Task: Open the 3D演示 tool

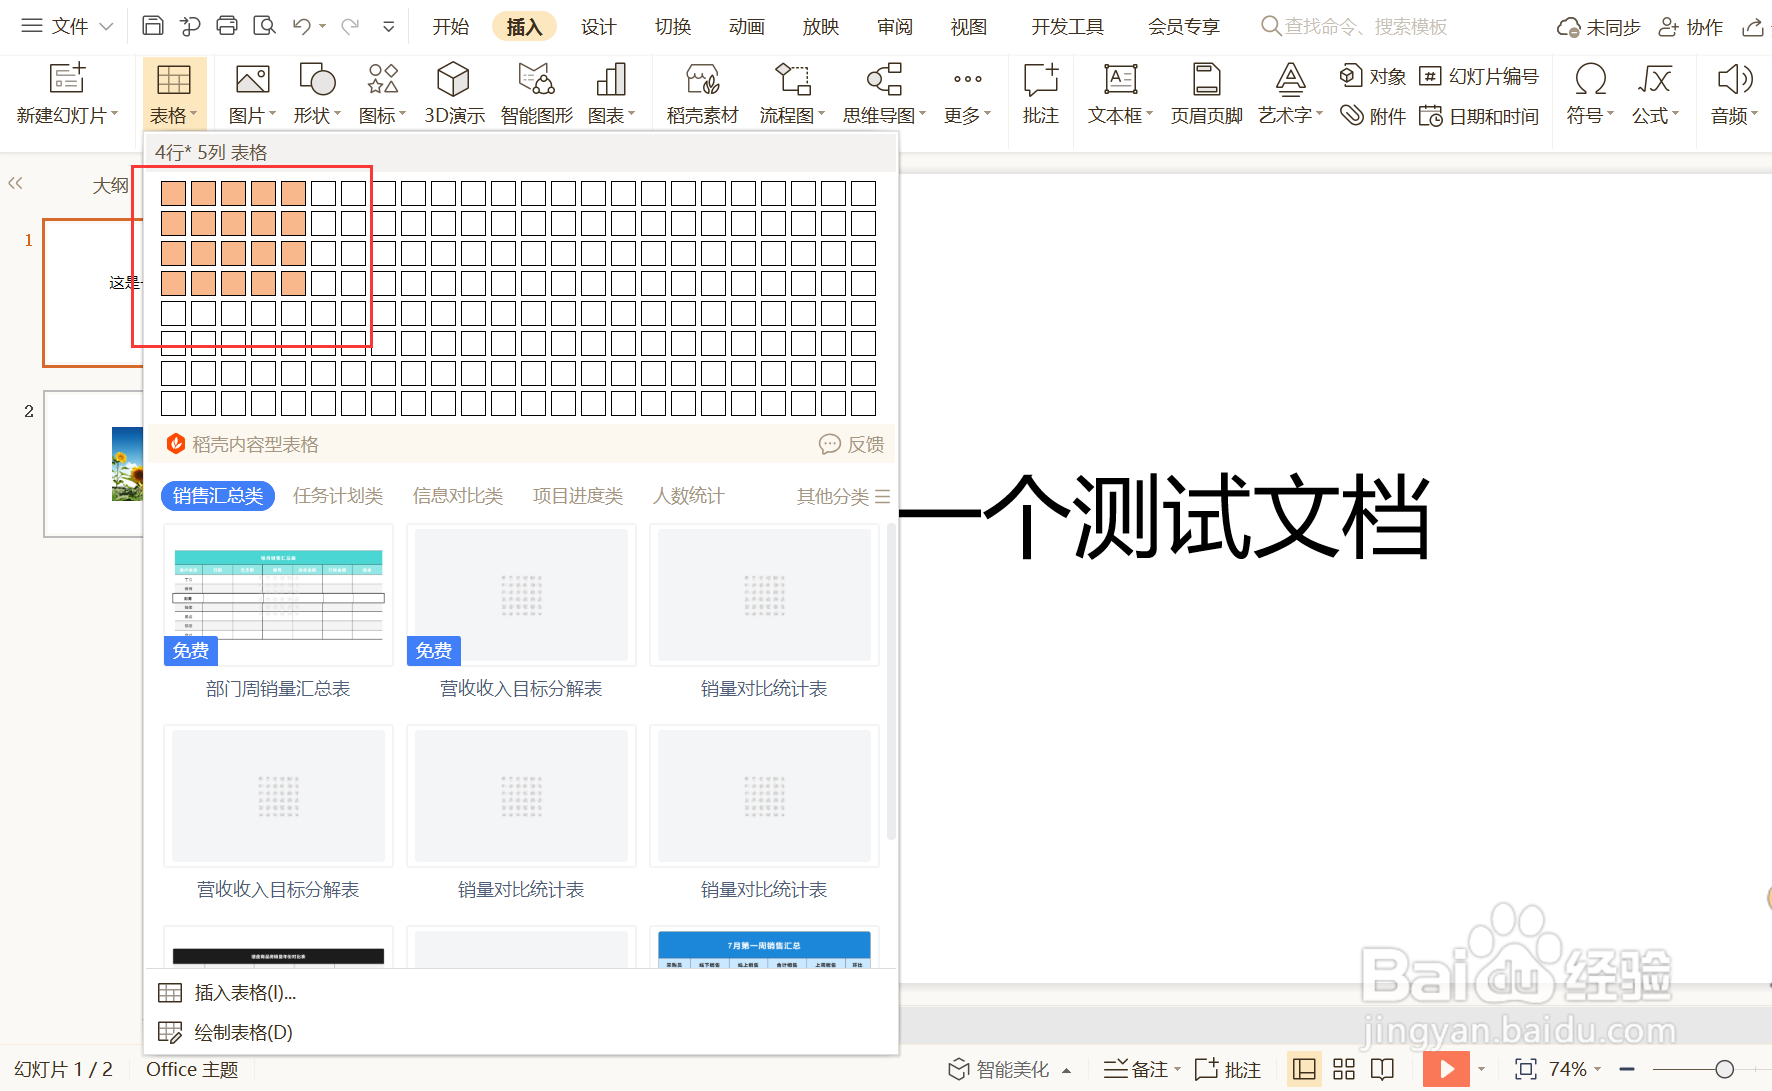Action: pos(454,94)
